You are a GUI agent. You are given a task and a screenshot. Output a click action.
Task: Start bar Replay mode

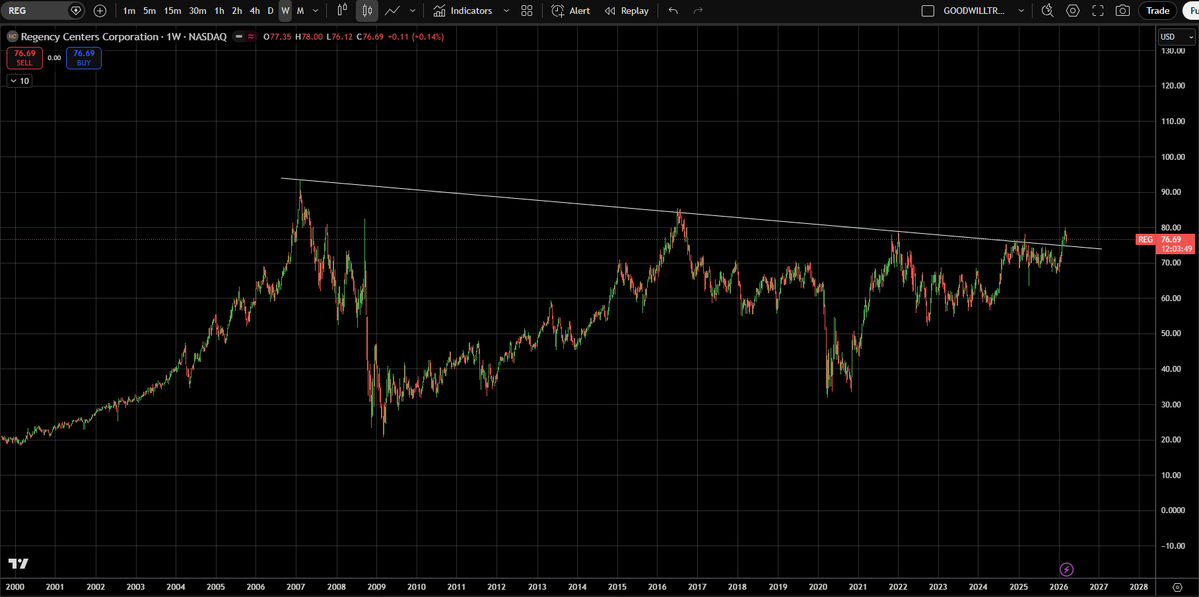(x=626, y=11)
